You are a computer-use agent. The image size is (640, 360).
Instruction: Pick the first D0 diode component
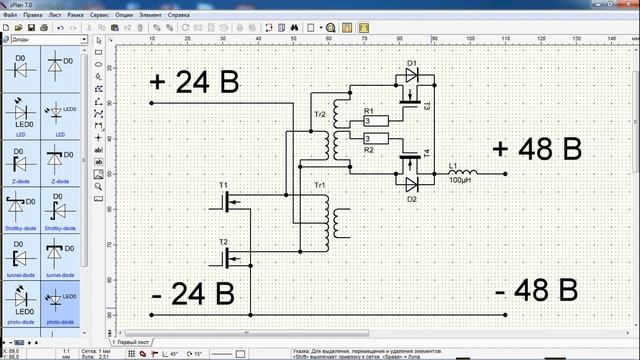pyautogui.click(x=21, y=68)
